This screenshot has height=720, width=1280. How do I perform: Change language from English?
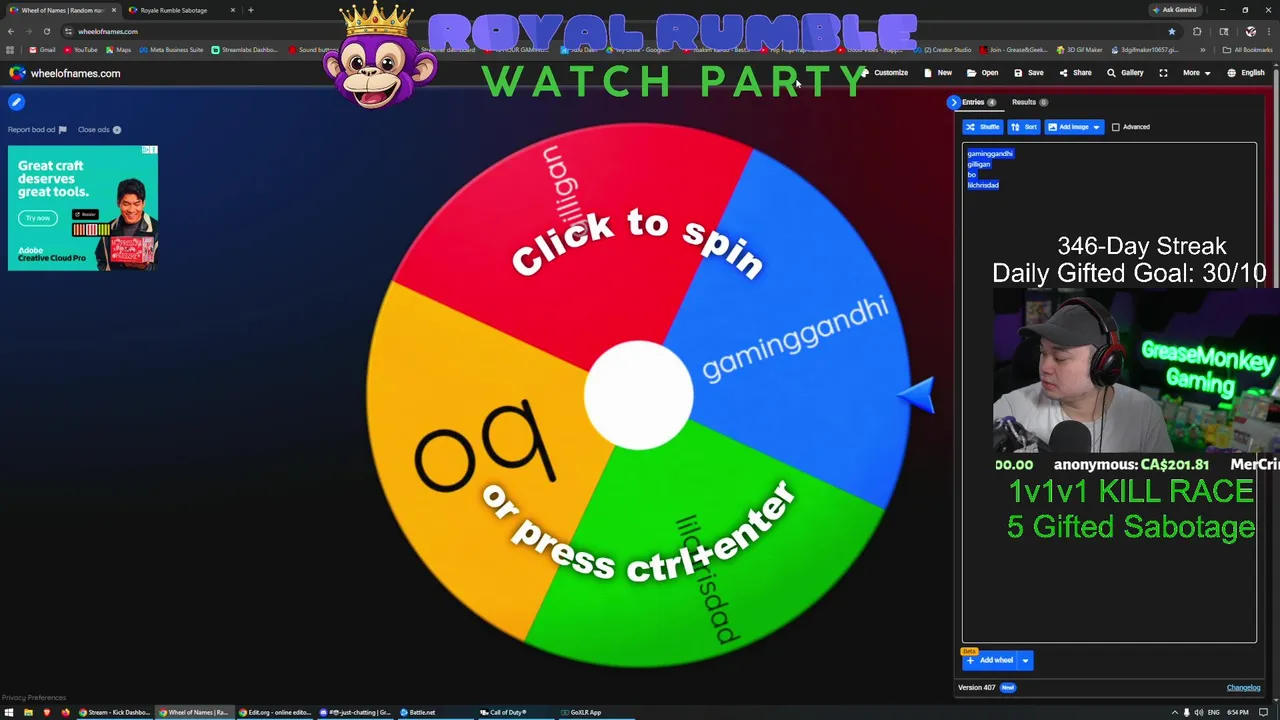(1246, 73)
